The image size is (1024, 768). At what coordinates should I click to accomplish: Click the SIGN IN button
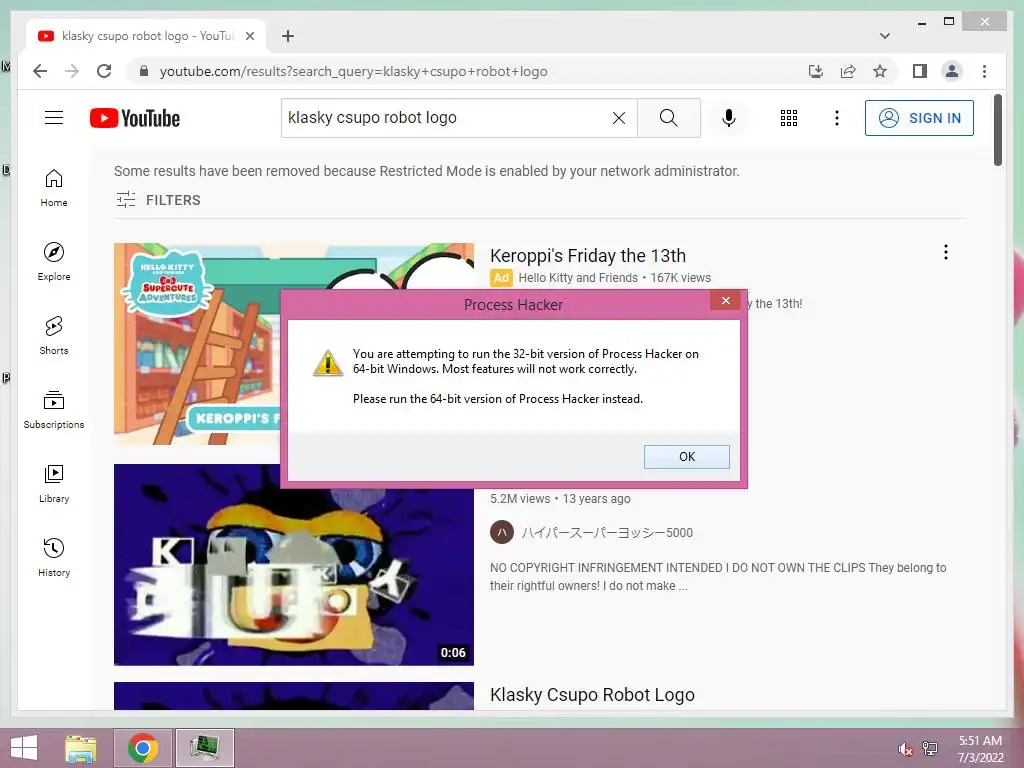point(919,118)
